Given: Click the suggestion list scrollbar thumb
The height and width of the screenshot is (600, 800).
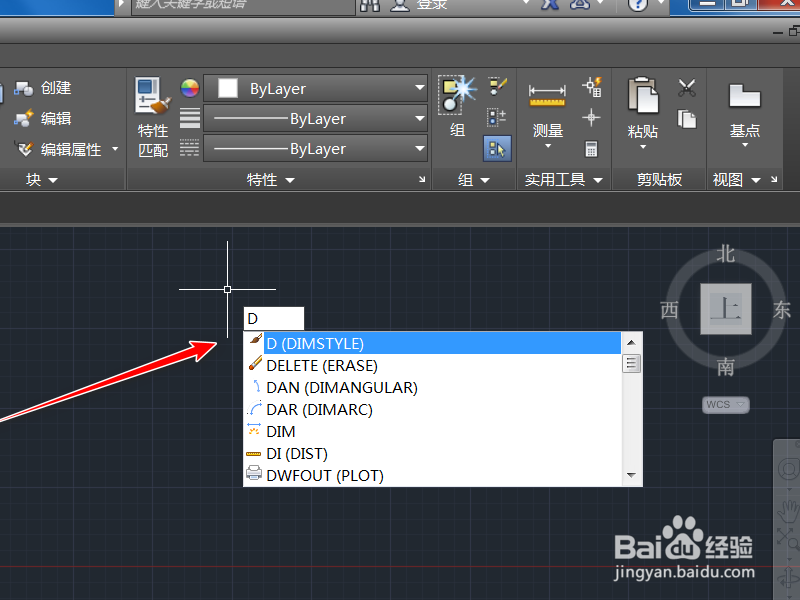Looking at the screenshot, I should pos(632,364).
